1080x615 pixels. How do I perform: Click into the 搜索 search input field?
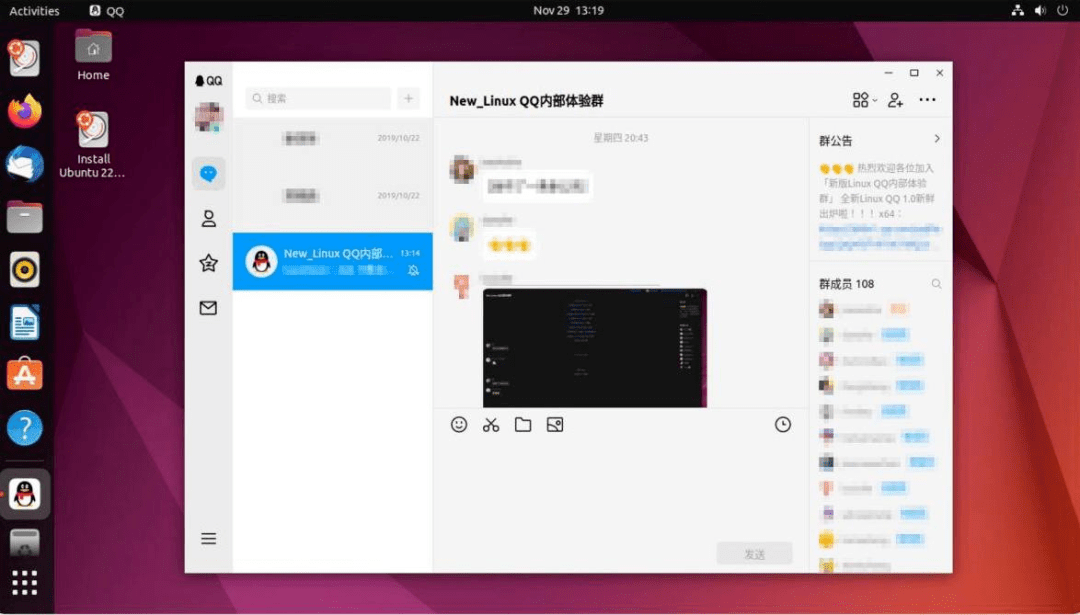pos(318,98)
